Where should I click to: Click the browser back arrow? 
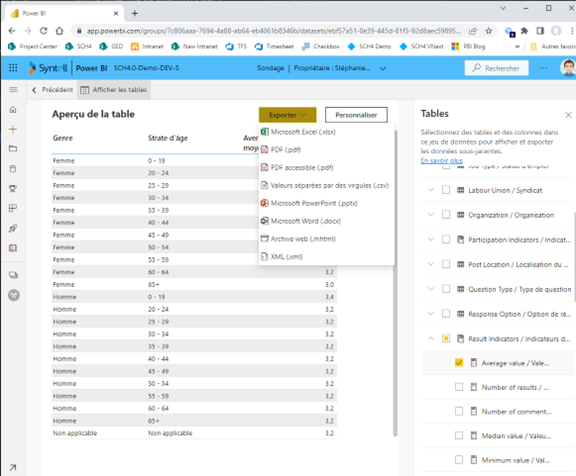(x=12, y=31)
